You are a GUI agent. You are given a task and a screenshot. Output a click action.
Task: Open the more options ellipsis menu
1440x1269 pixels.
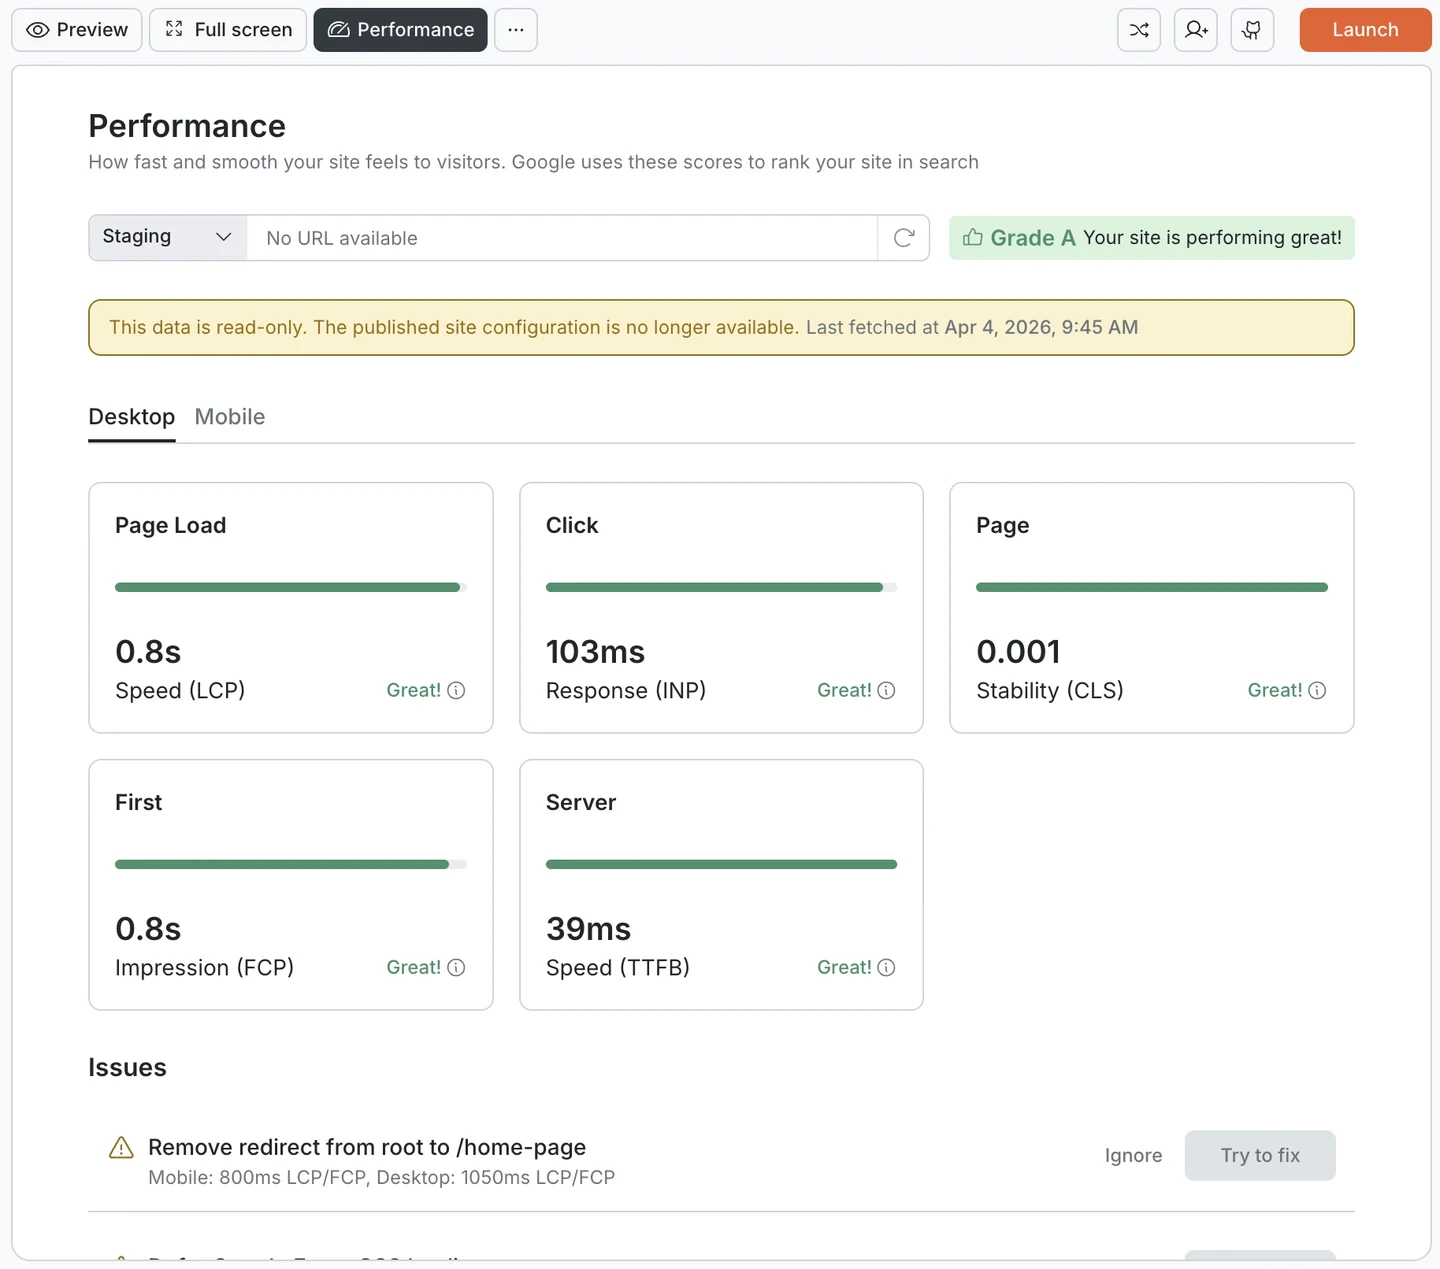tap(516, 30)
